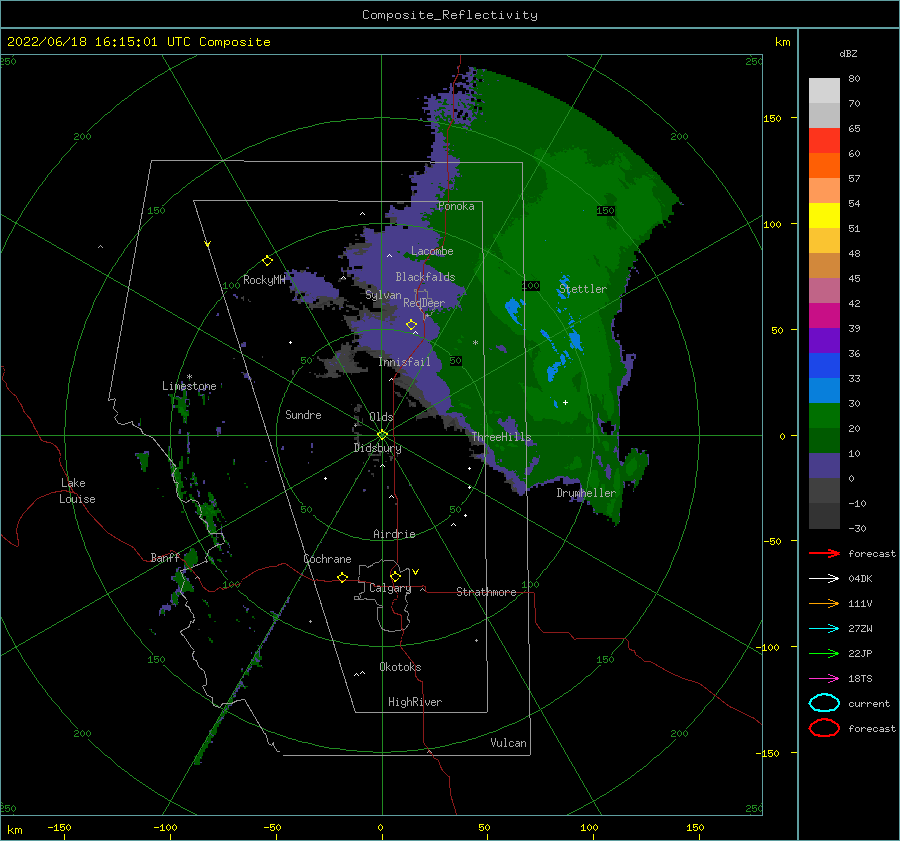
Task: Click the 18TS legend label
Action: point(860,679)
